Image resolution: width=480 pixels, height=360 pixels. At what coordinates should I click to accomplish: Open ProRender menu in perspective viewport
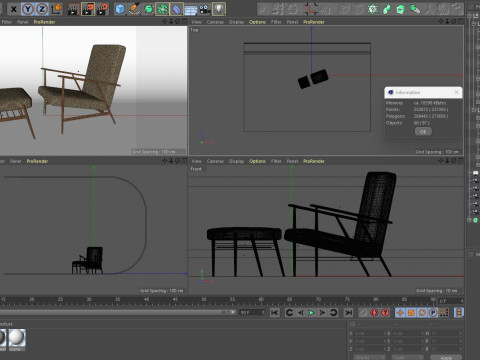tap(44, 22)
